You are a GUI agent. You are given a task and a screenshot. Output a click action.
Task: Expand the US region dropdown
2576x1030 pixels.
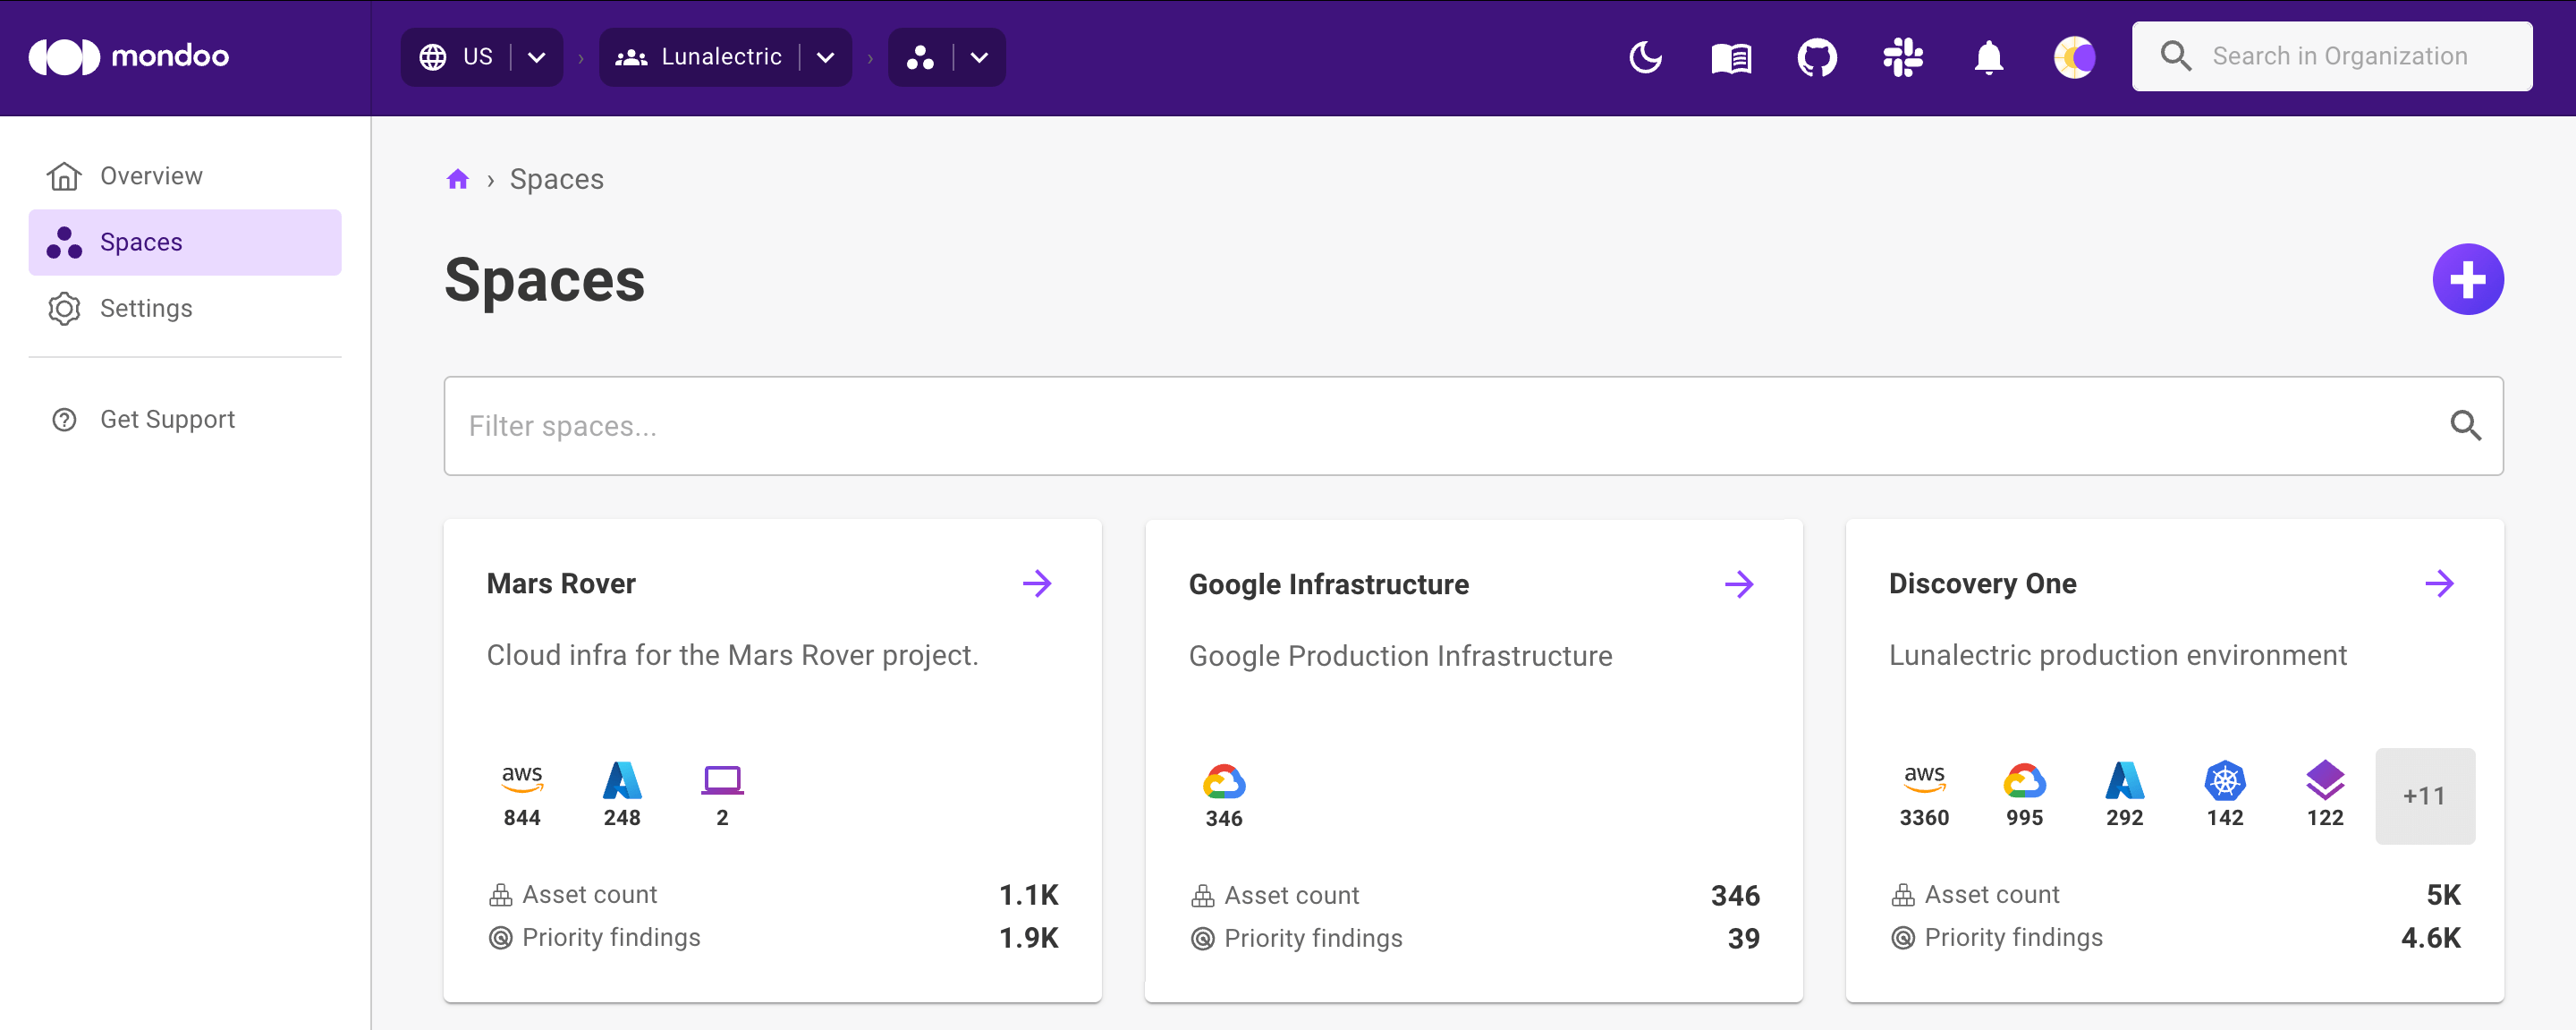(536, 57)
